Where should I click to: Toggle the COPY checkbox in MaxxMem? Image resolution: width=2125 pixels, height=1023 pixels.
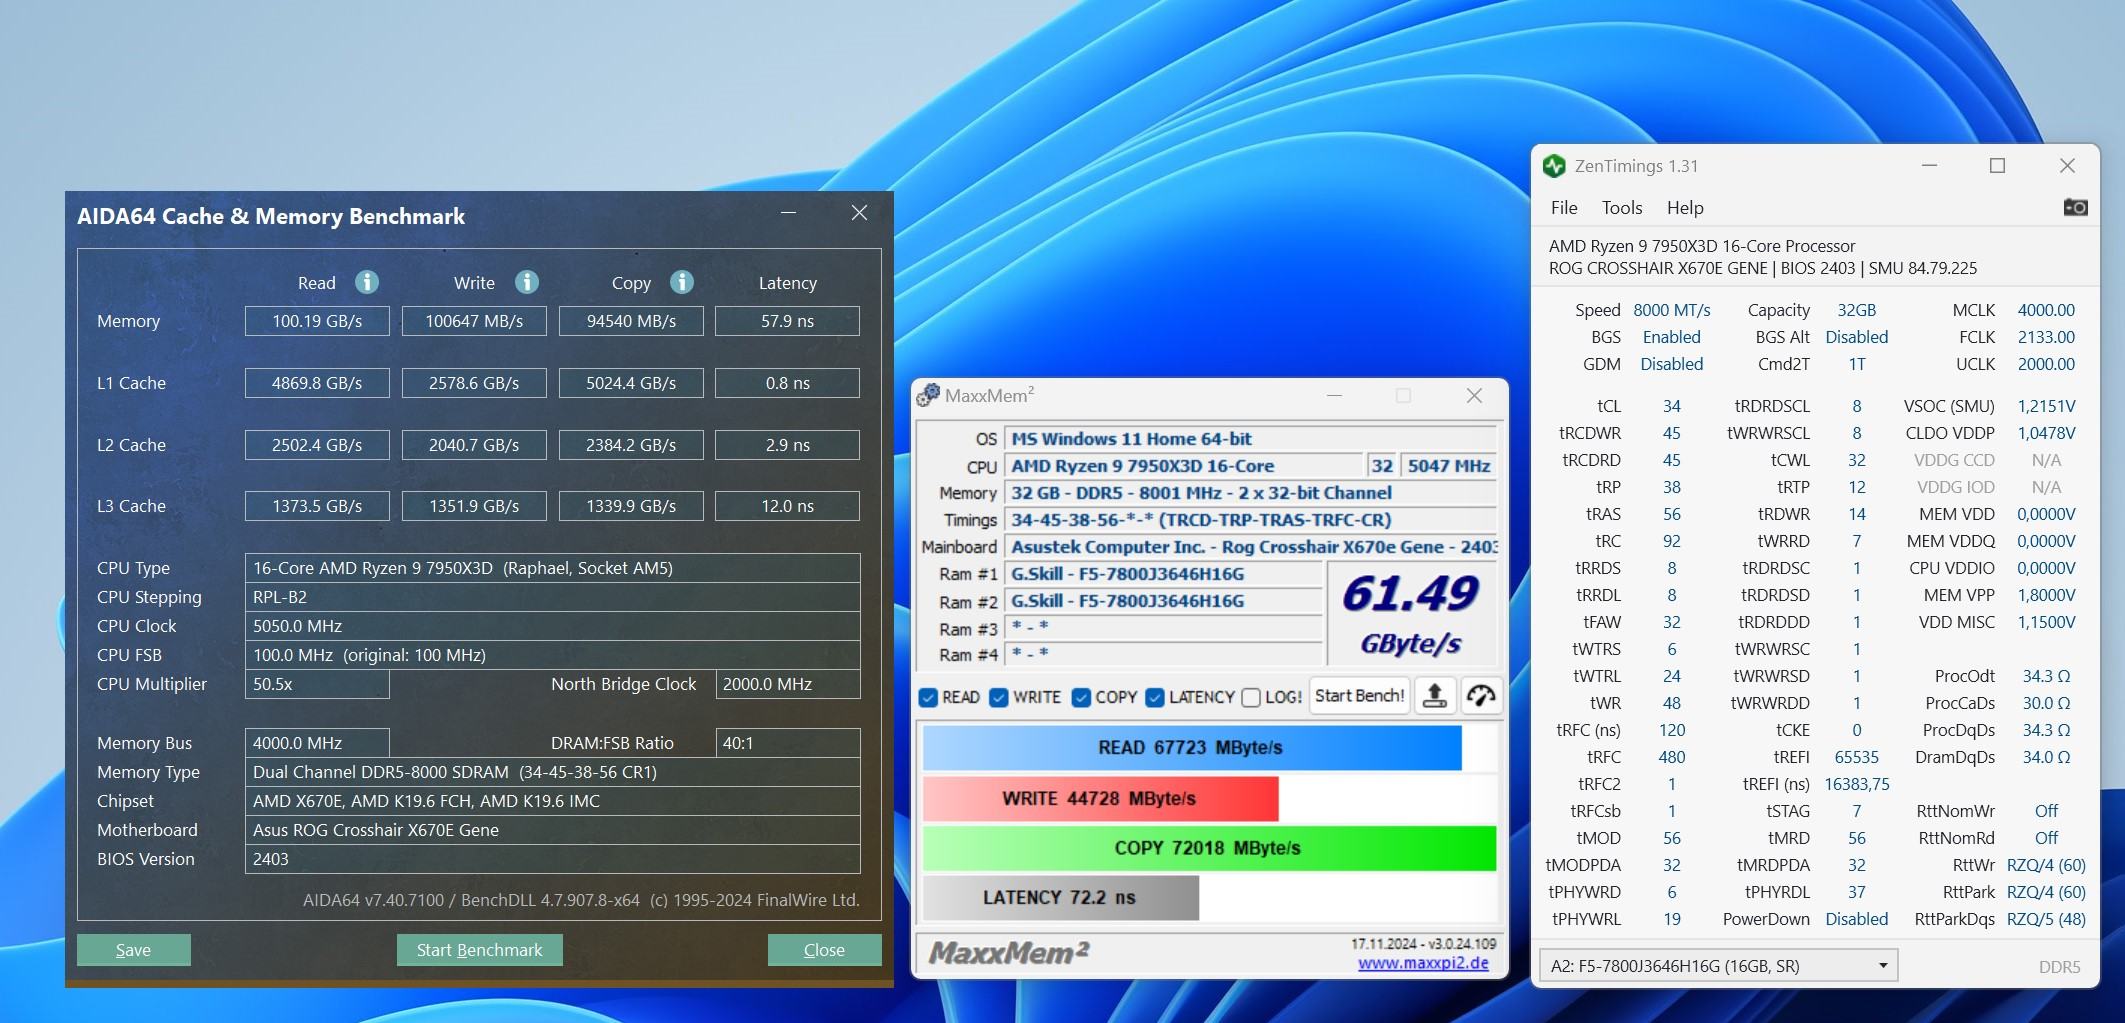pos(1081,697)
